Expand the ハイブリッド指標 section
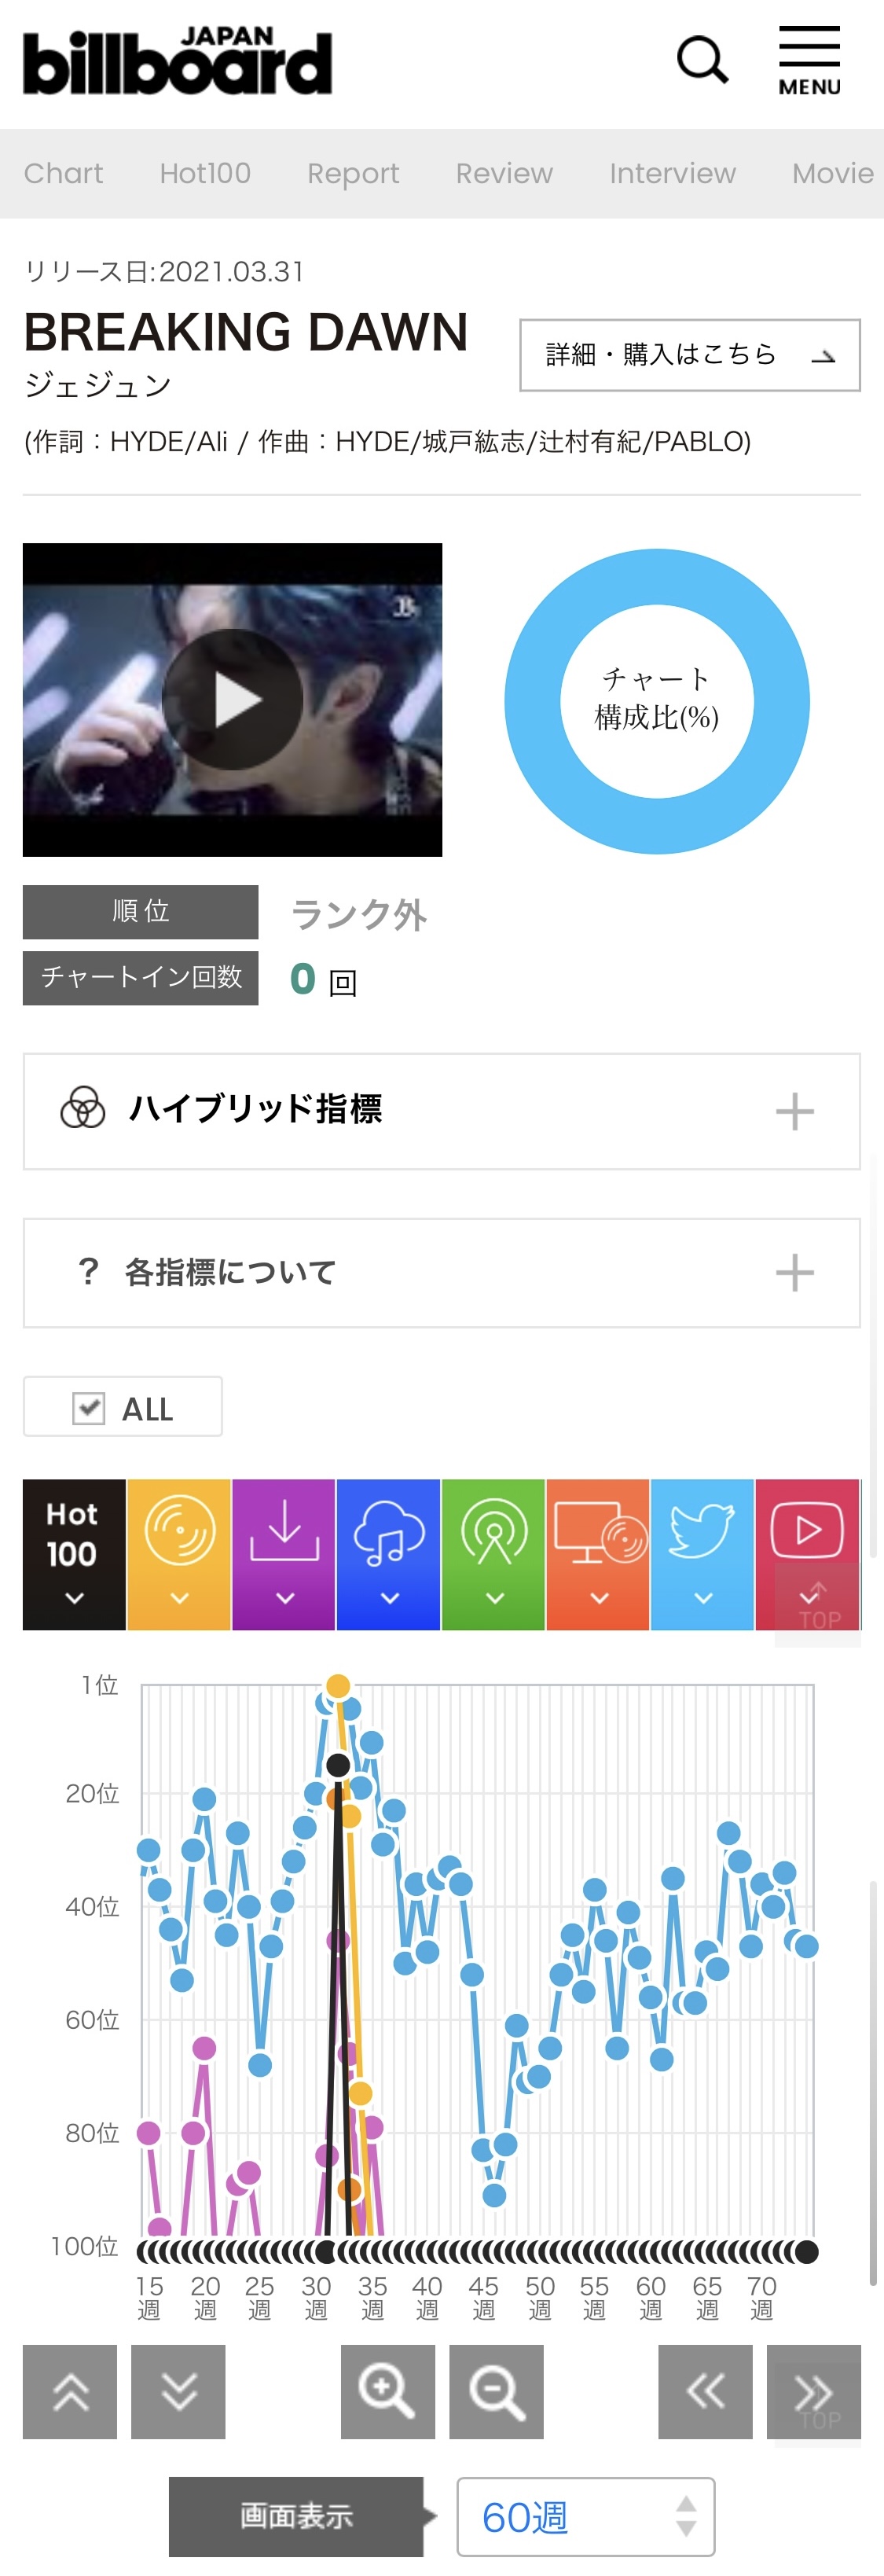884x2576 pixels. 442,1111
